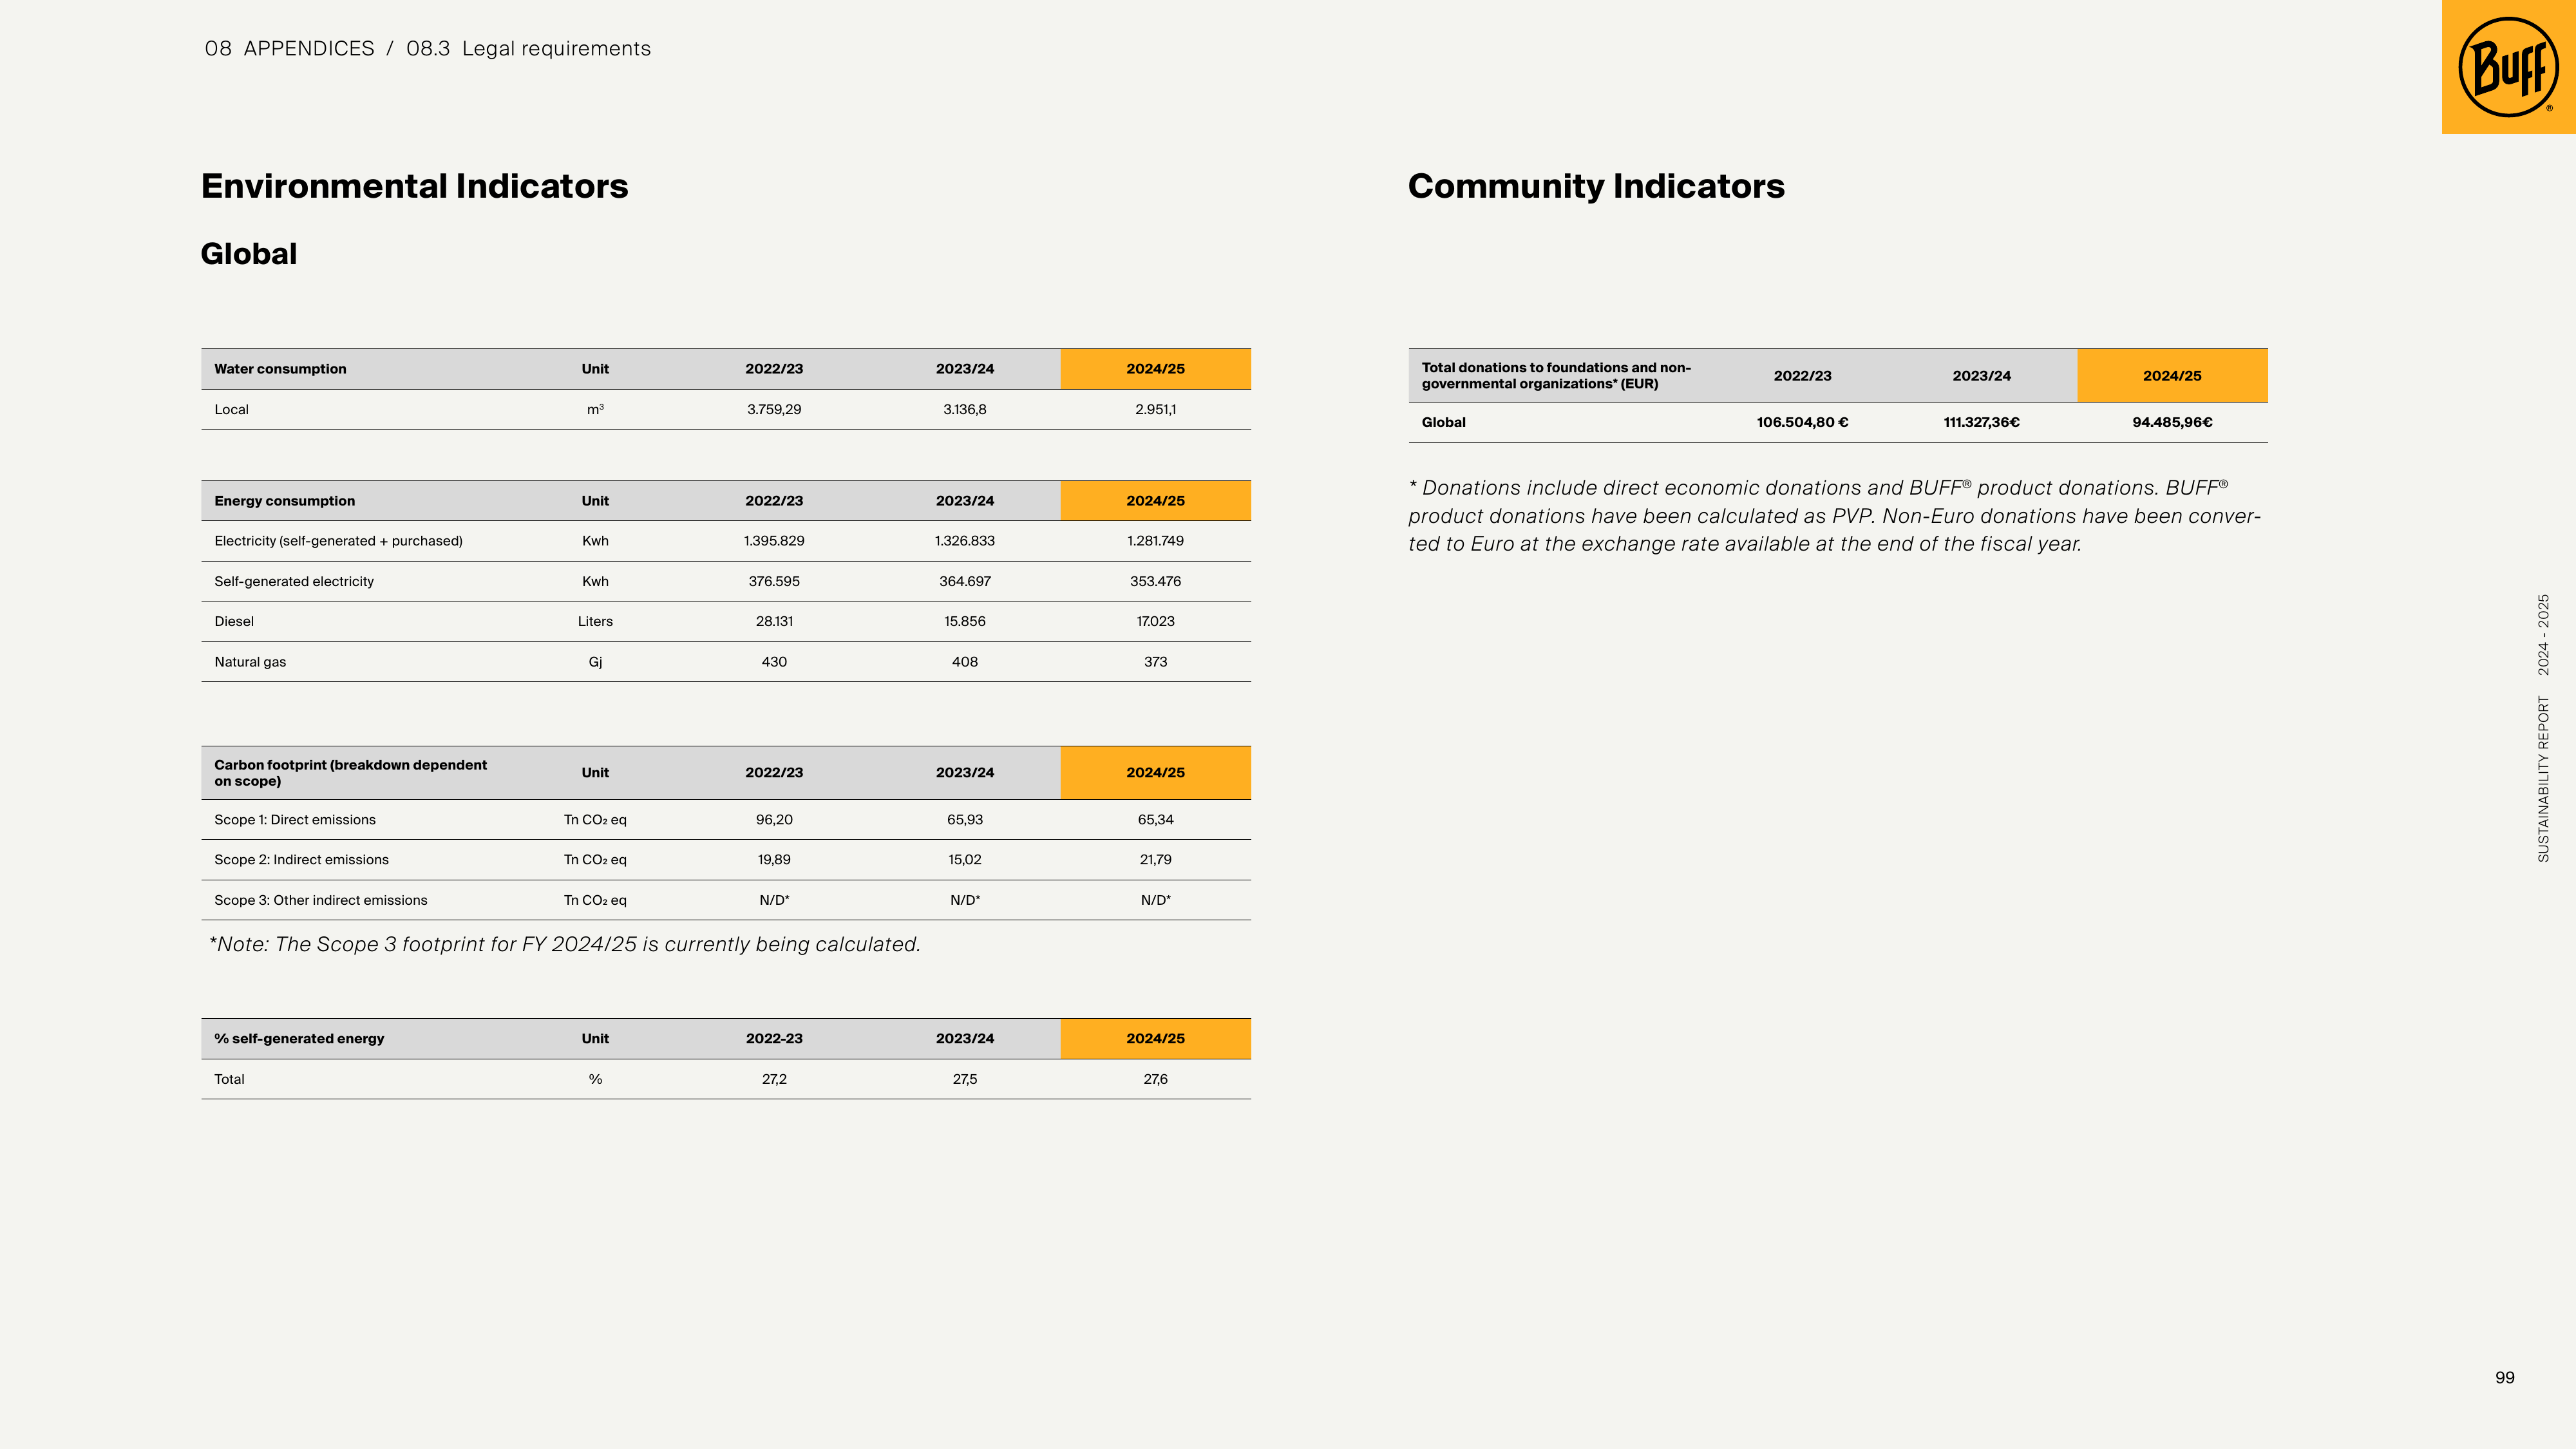The image size is (2576, 1449).
Task: Click the '2022-23' column header
Action: (x=774, y=1039)
